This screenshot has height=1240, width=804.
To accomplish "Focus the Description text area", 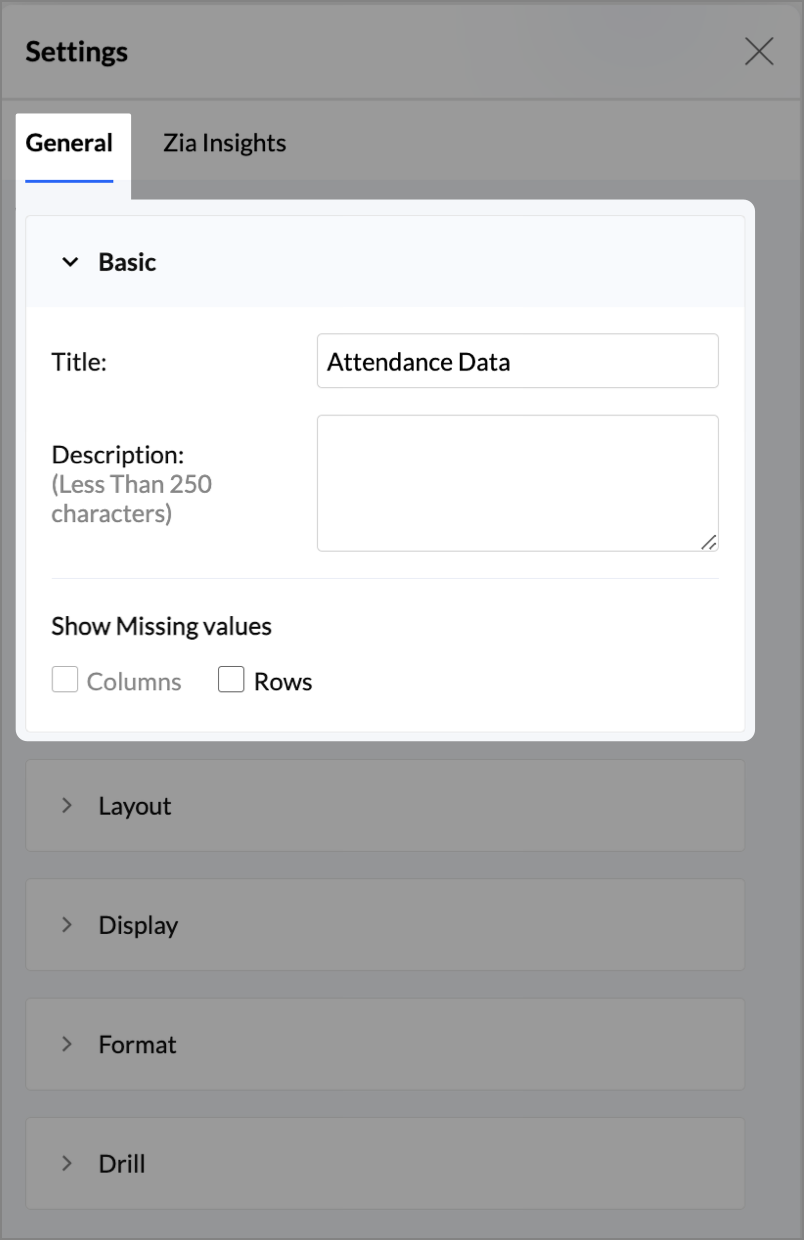I will point(517,482).
